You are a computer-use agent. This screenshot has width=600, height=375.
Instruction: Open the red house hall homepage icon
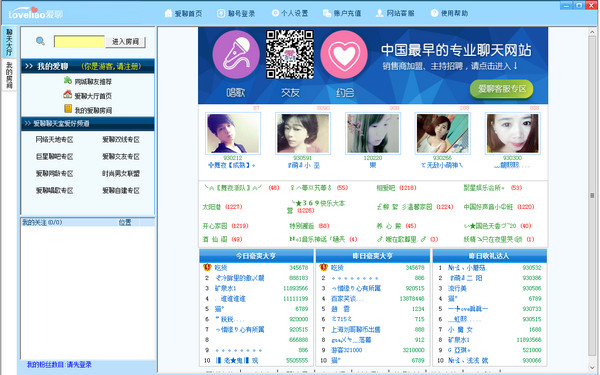point(68,94)
